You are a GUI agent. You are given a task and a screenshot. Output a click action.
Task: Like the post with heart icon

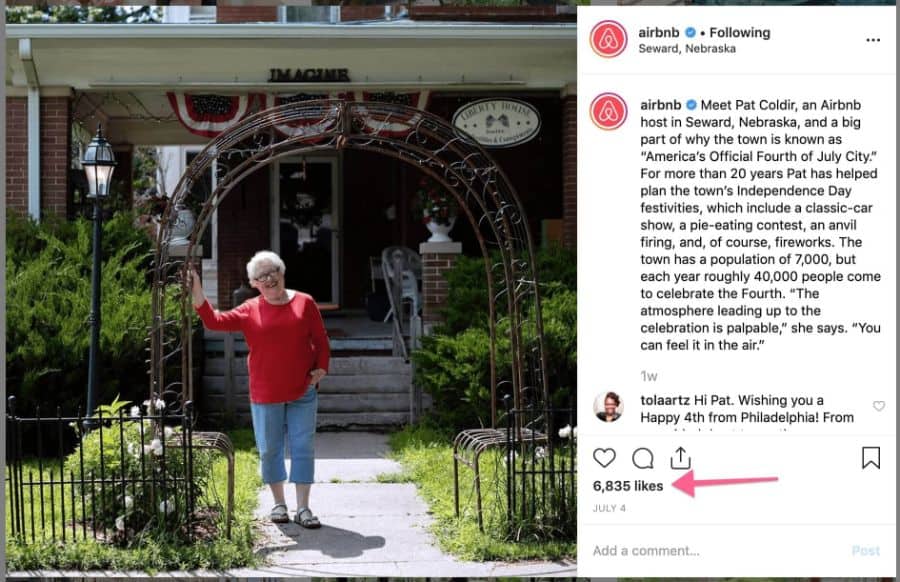604,457
